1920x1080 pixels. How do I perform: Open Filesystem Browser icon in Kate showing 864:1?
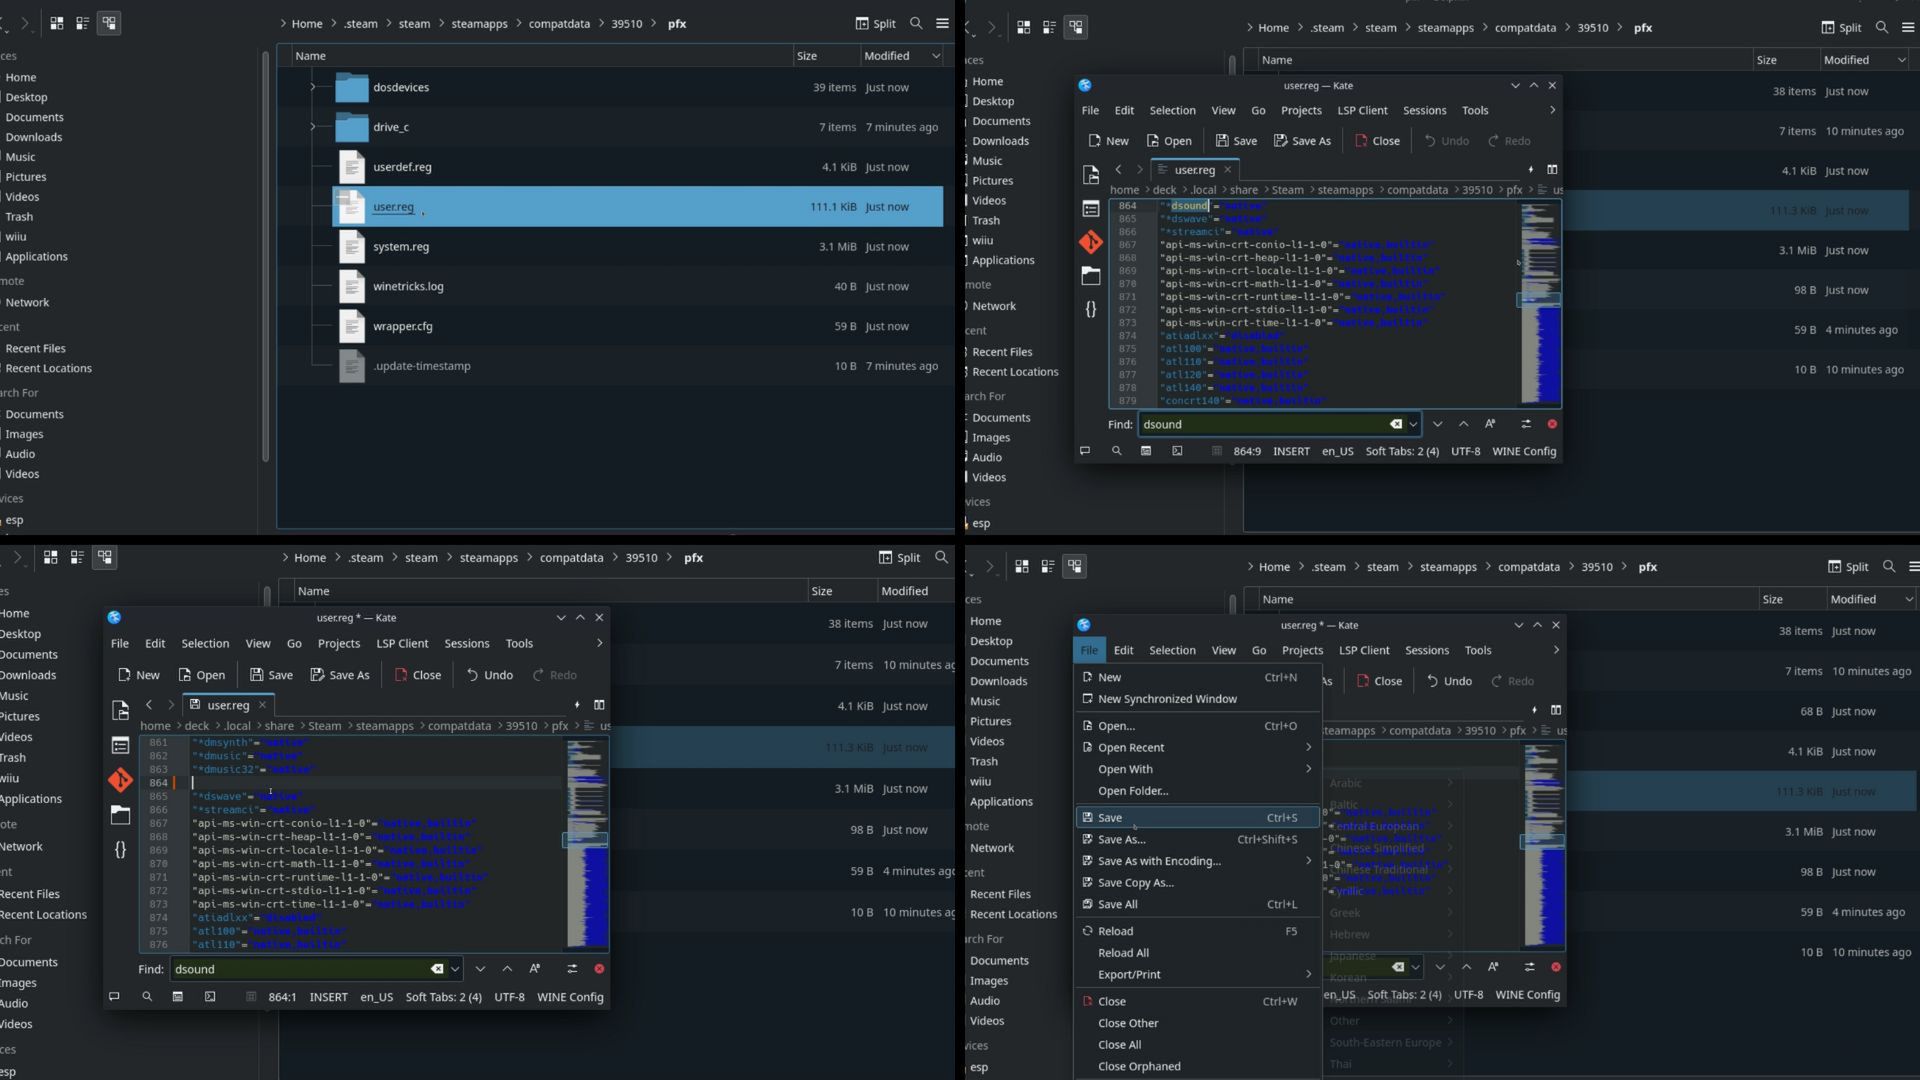120,815
